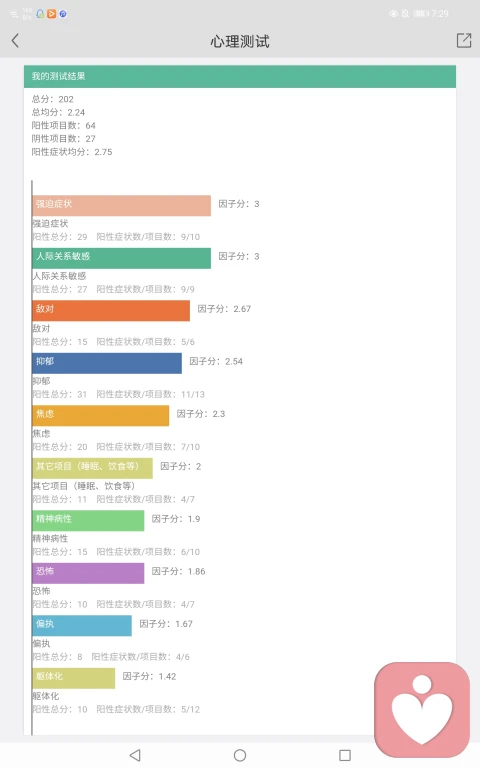
Task: Tap the blue 抑郁 bar
Action: pyautogui.click(x=107, y=363)
